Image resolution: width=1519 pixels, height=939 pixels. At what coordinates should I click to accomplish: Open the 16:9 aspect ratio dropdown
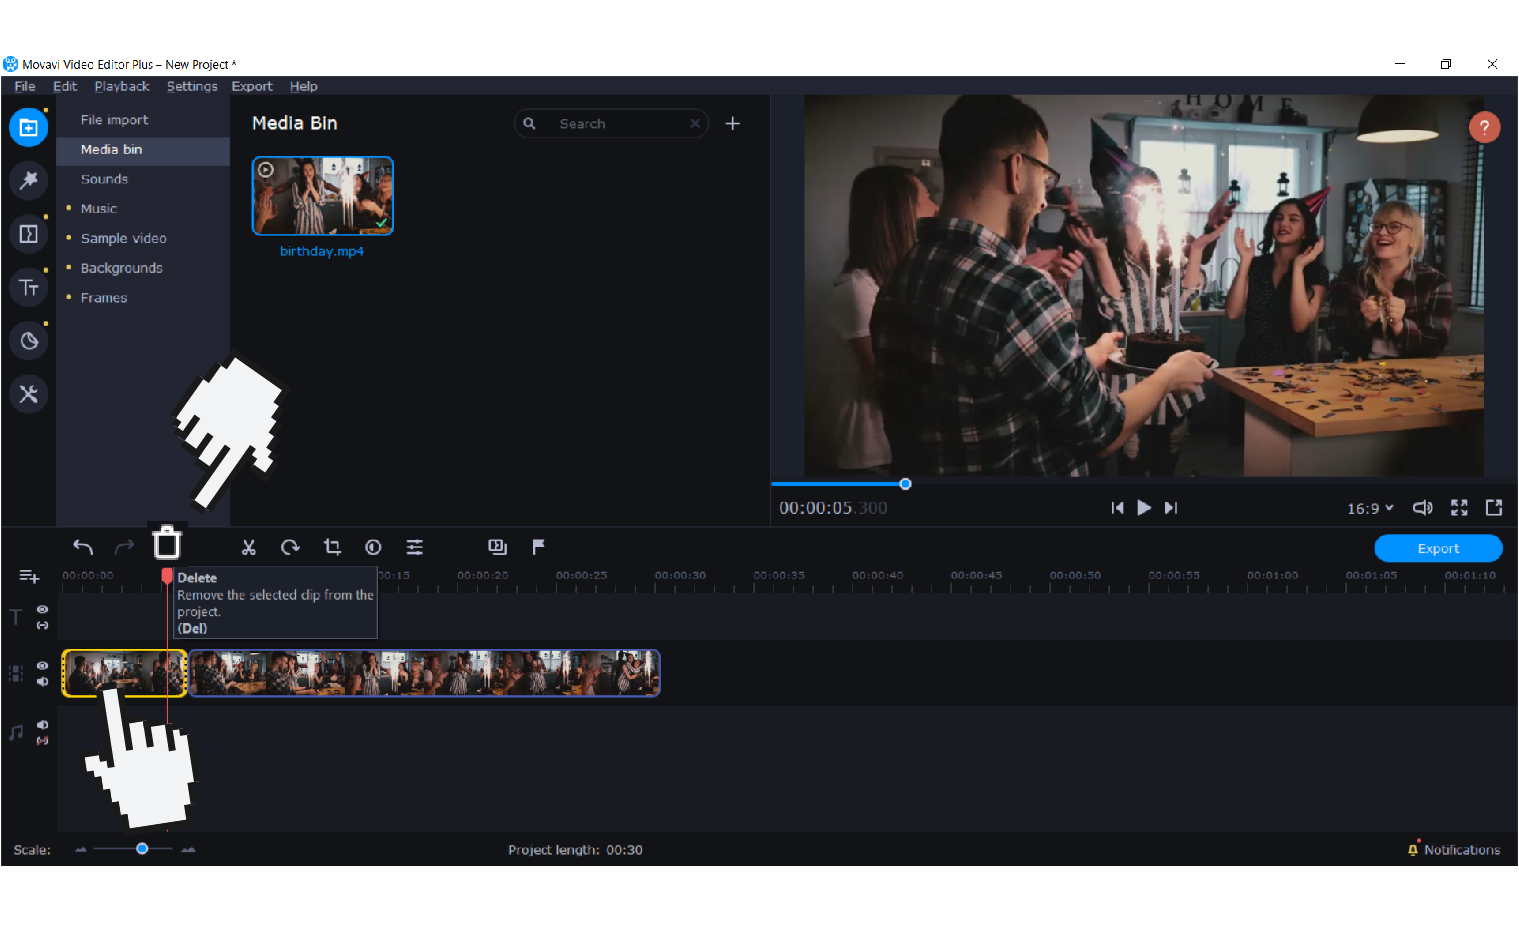click(x=1370, y=509)
